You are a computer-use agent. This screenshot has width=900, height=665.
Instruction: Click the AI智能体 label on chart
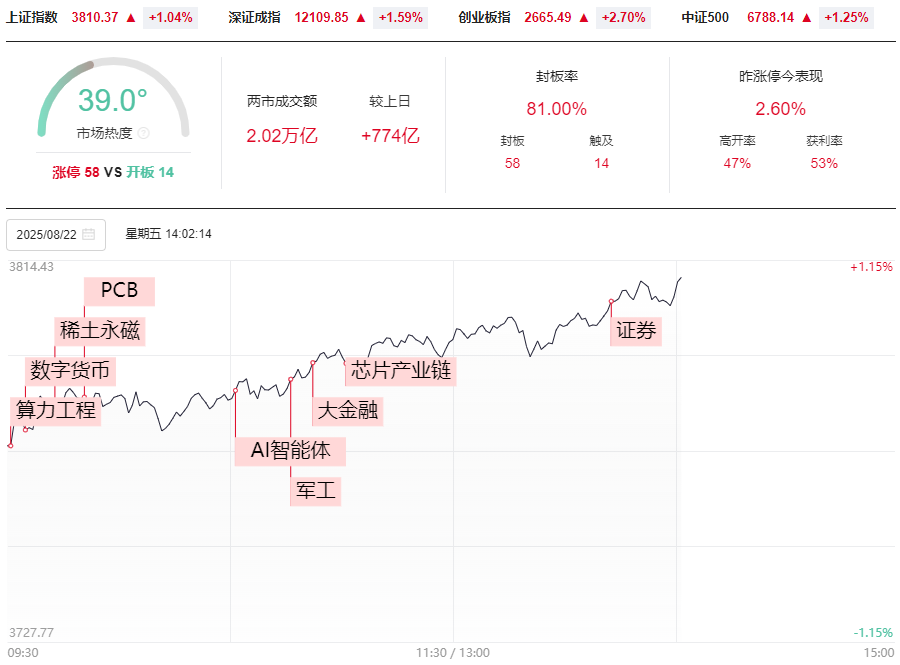pyautogui.click(x=290, y=451)
